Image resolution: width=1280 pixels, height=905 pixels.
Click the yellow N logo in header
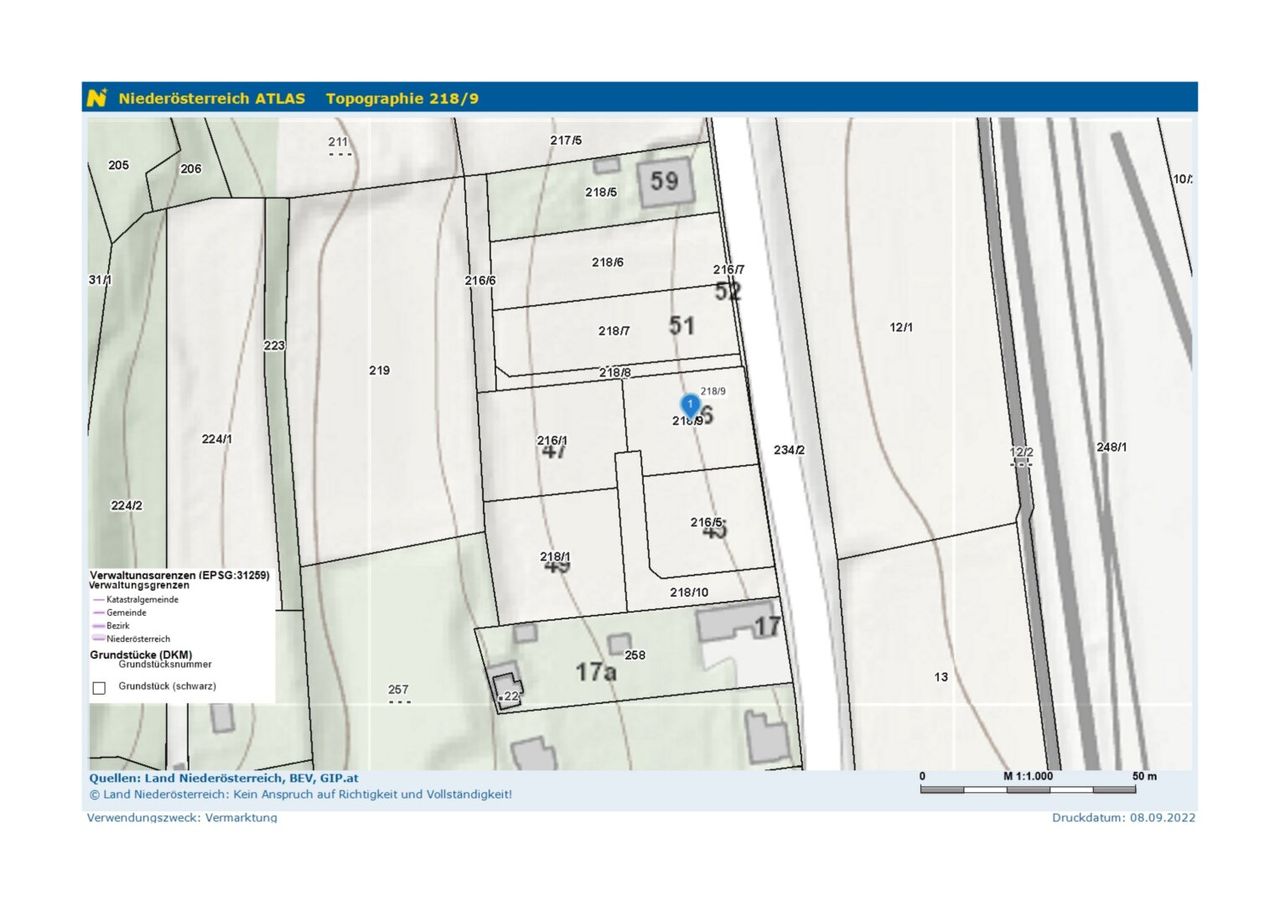[97, 98]
